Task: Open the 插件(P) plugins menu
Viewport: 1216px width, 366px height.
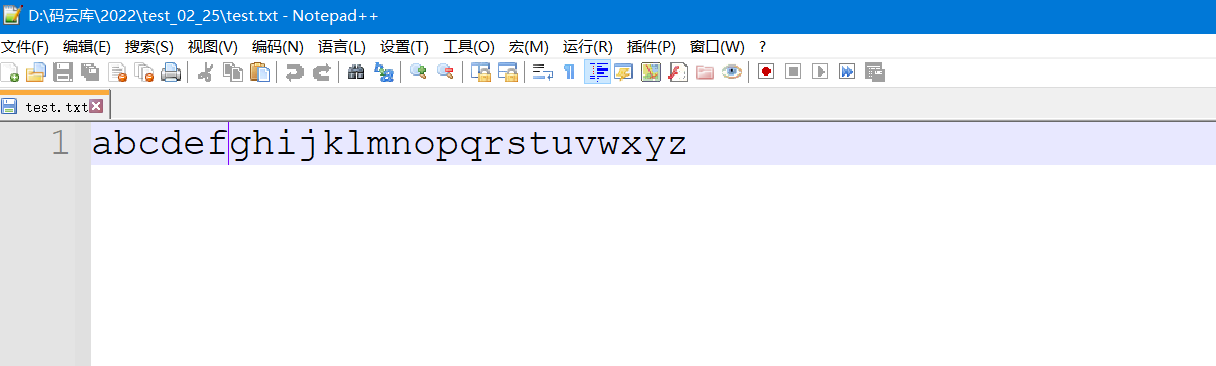Action: (x=651, y=47)
